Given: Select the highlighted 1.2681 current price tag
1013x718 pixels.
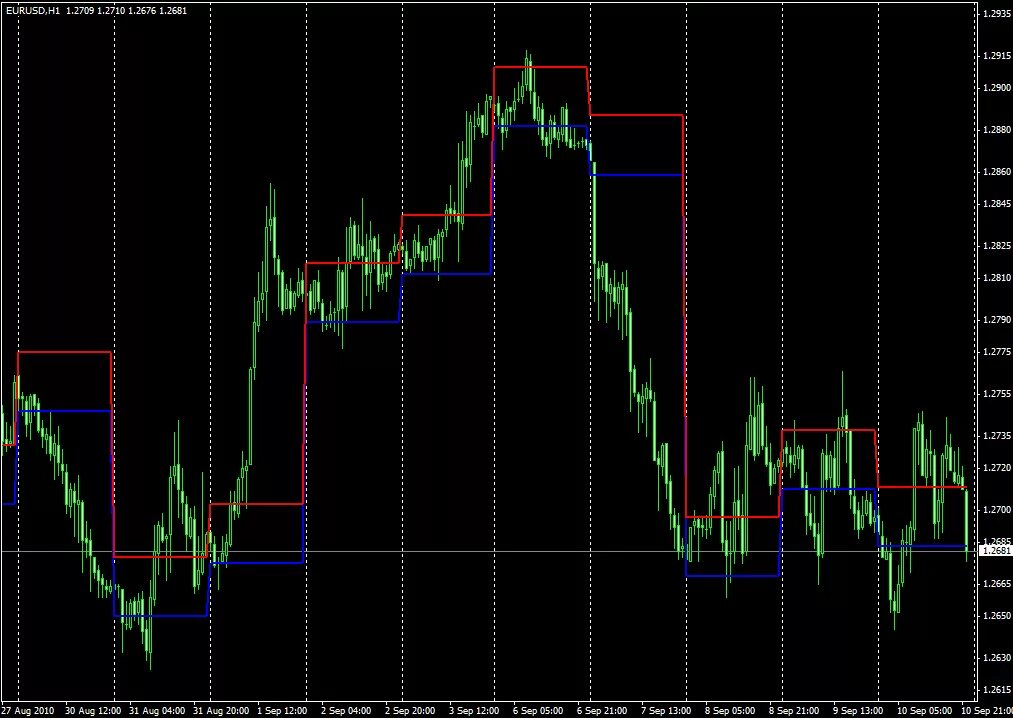Looking at the screenshot, I should [996, 551].
